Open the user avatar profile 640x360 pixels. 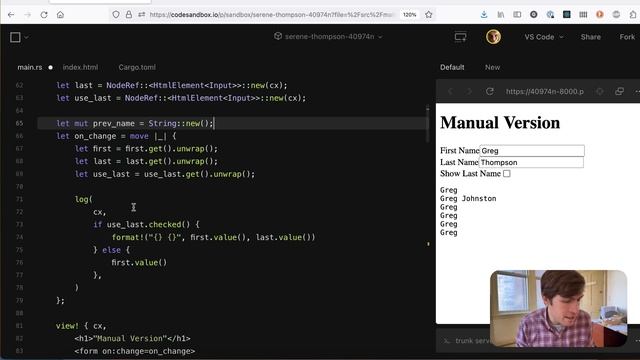pyautogui.click(x=493, y=37)
